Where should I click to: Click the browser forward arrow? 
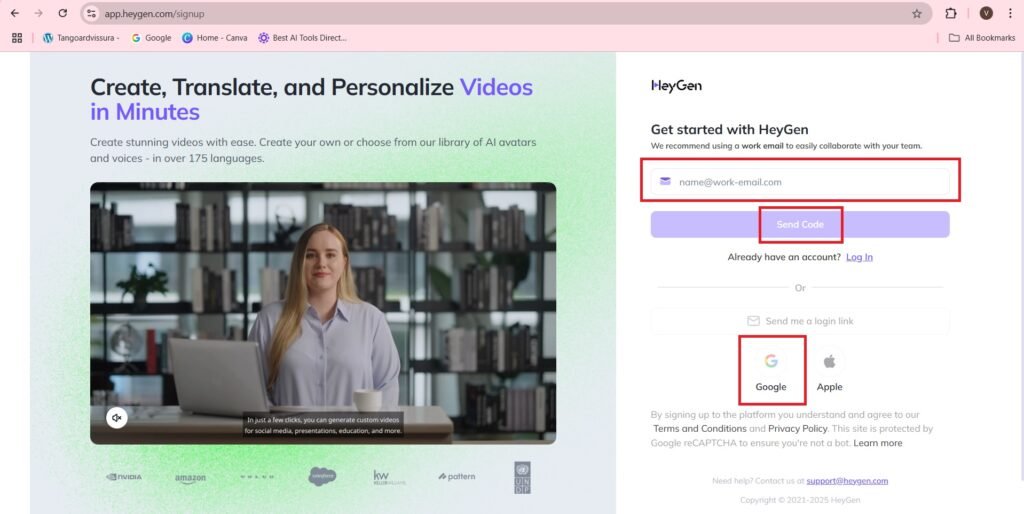pos(39,13)
